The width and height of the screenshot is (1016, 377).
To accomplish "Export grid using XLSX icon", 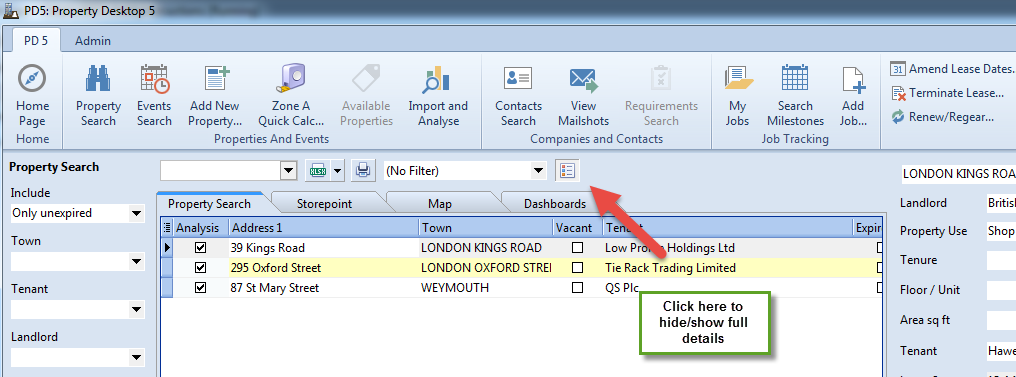I will pyautogui.click(x=318, y=171).
